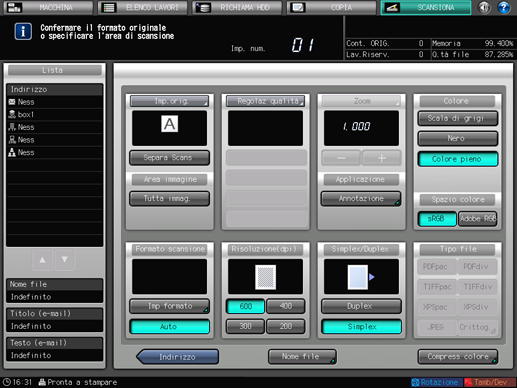Choose XPSdiv file type

pyautogui.click(x=477, y=307)
